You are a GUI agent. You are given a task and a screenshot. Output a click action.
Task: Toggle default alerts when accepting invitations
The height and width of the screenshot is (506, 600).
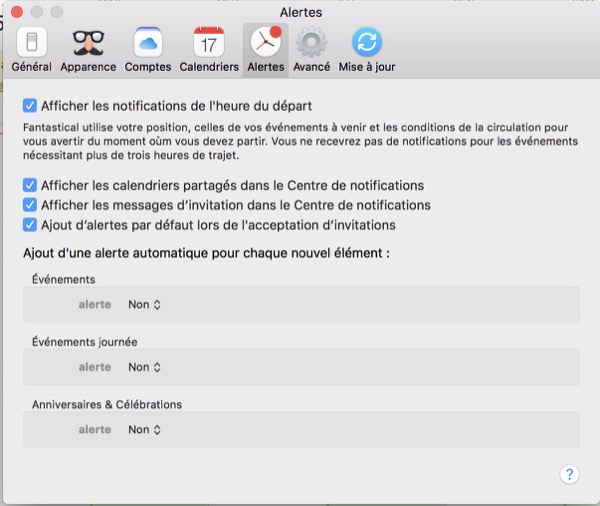(30, 225)
